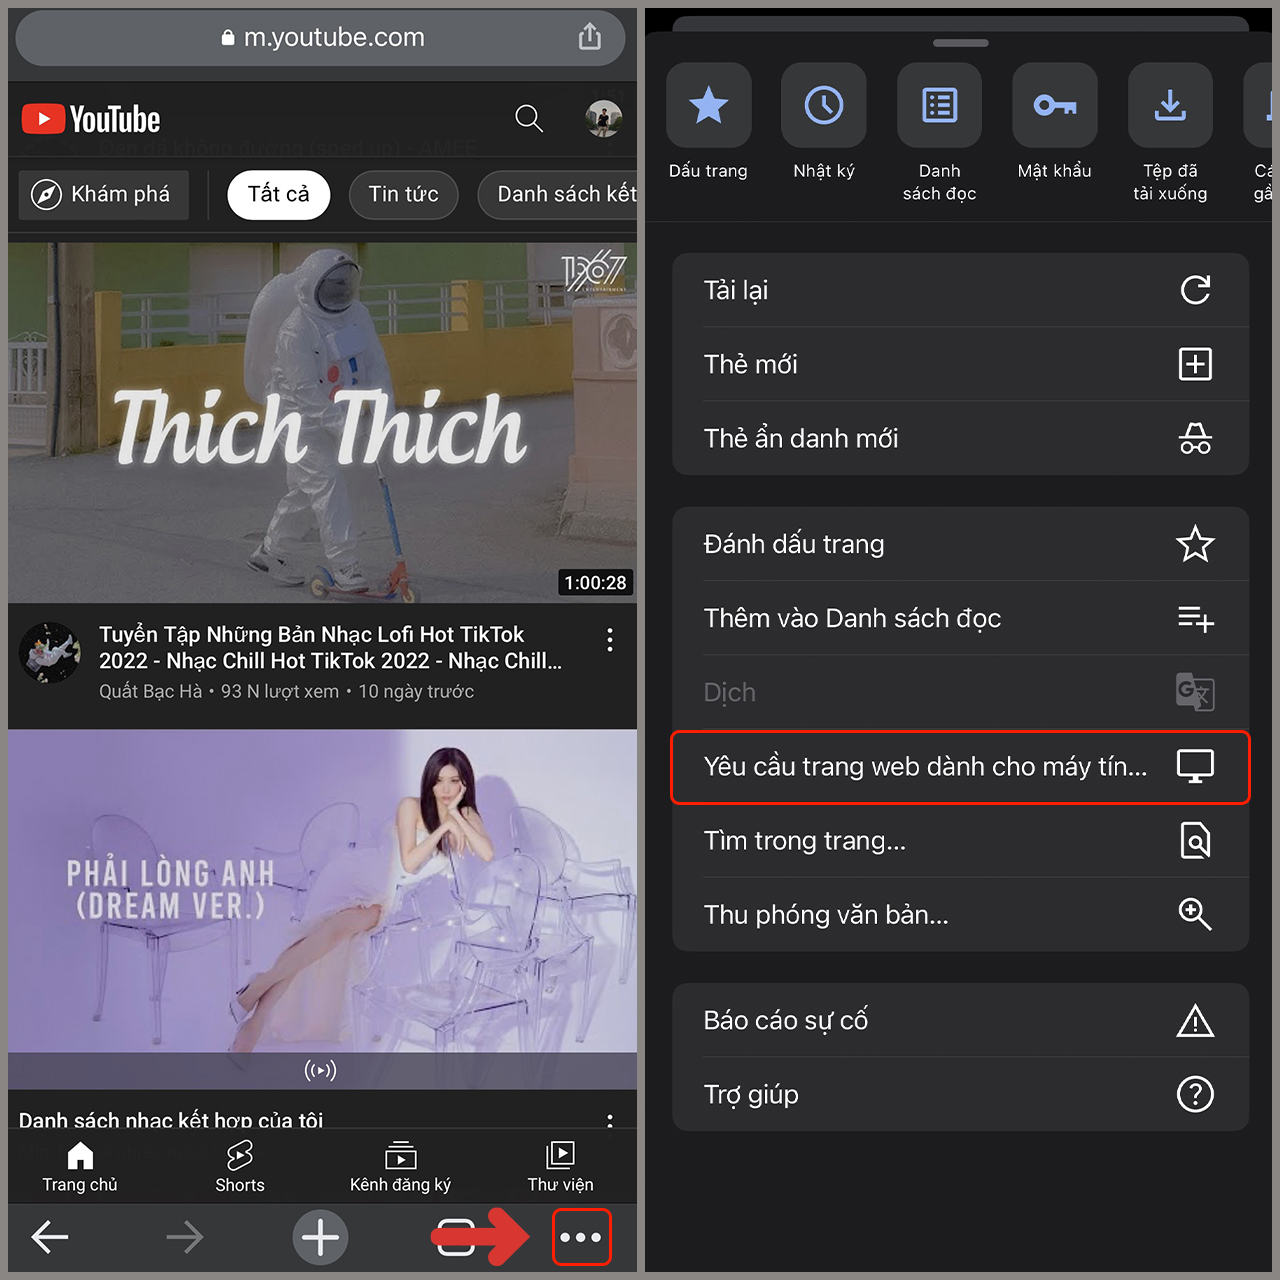
Task: Open Chrome three-dot menu
Action: [581, 1237]
